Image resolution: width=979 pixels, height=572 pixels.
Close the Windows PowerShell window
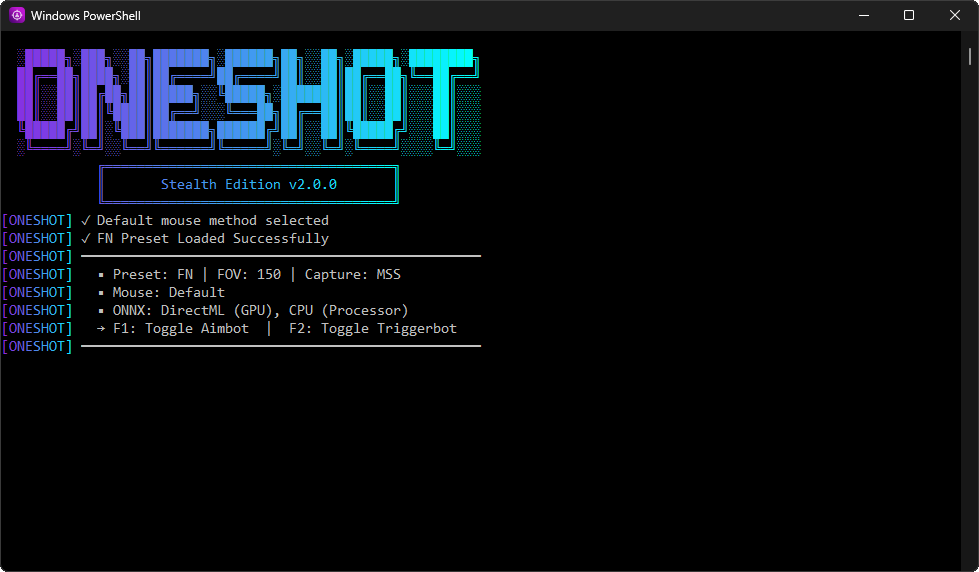point(954,15)
